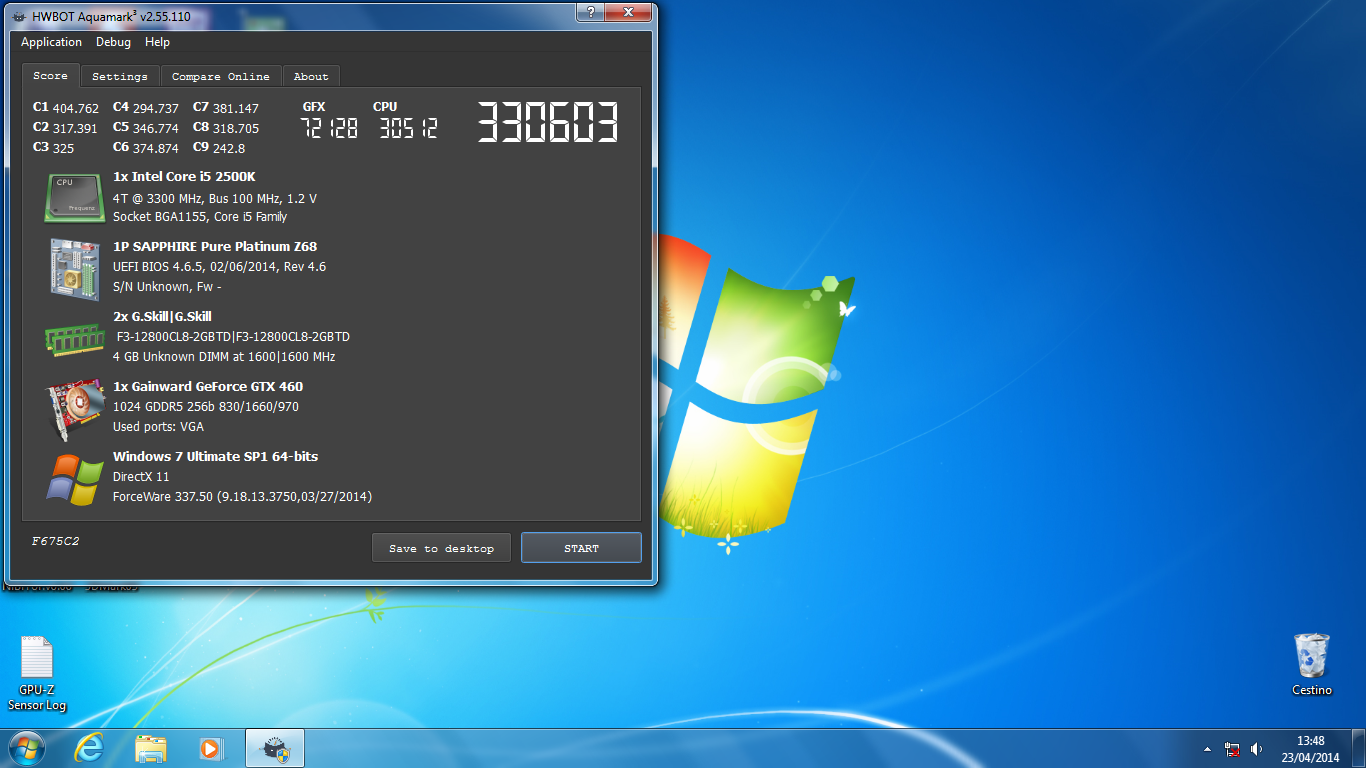Click the C1 value 404.762
1366x768 pixels.
[x=76, y=108]
